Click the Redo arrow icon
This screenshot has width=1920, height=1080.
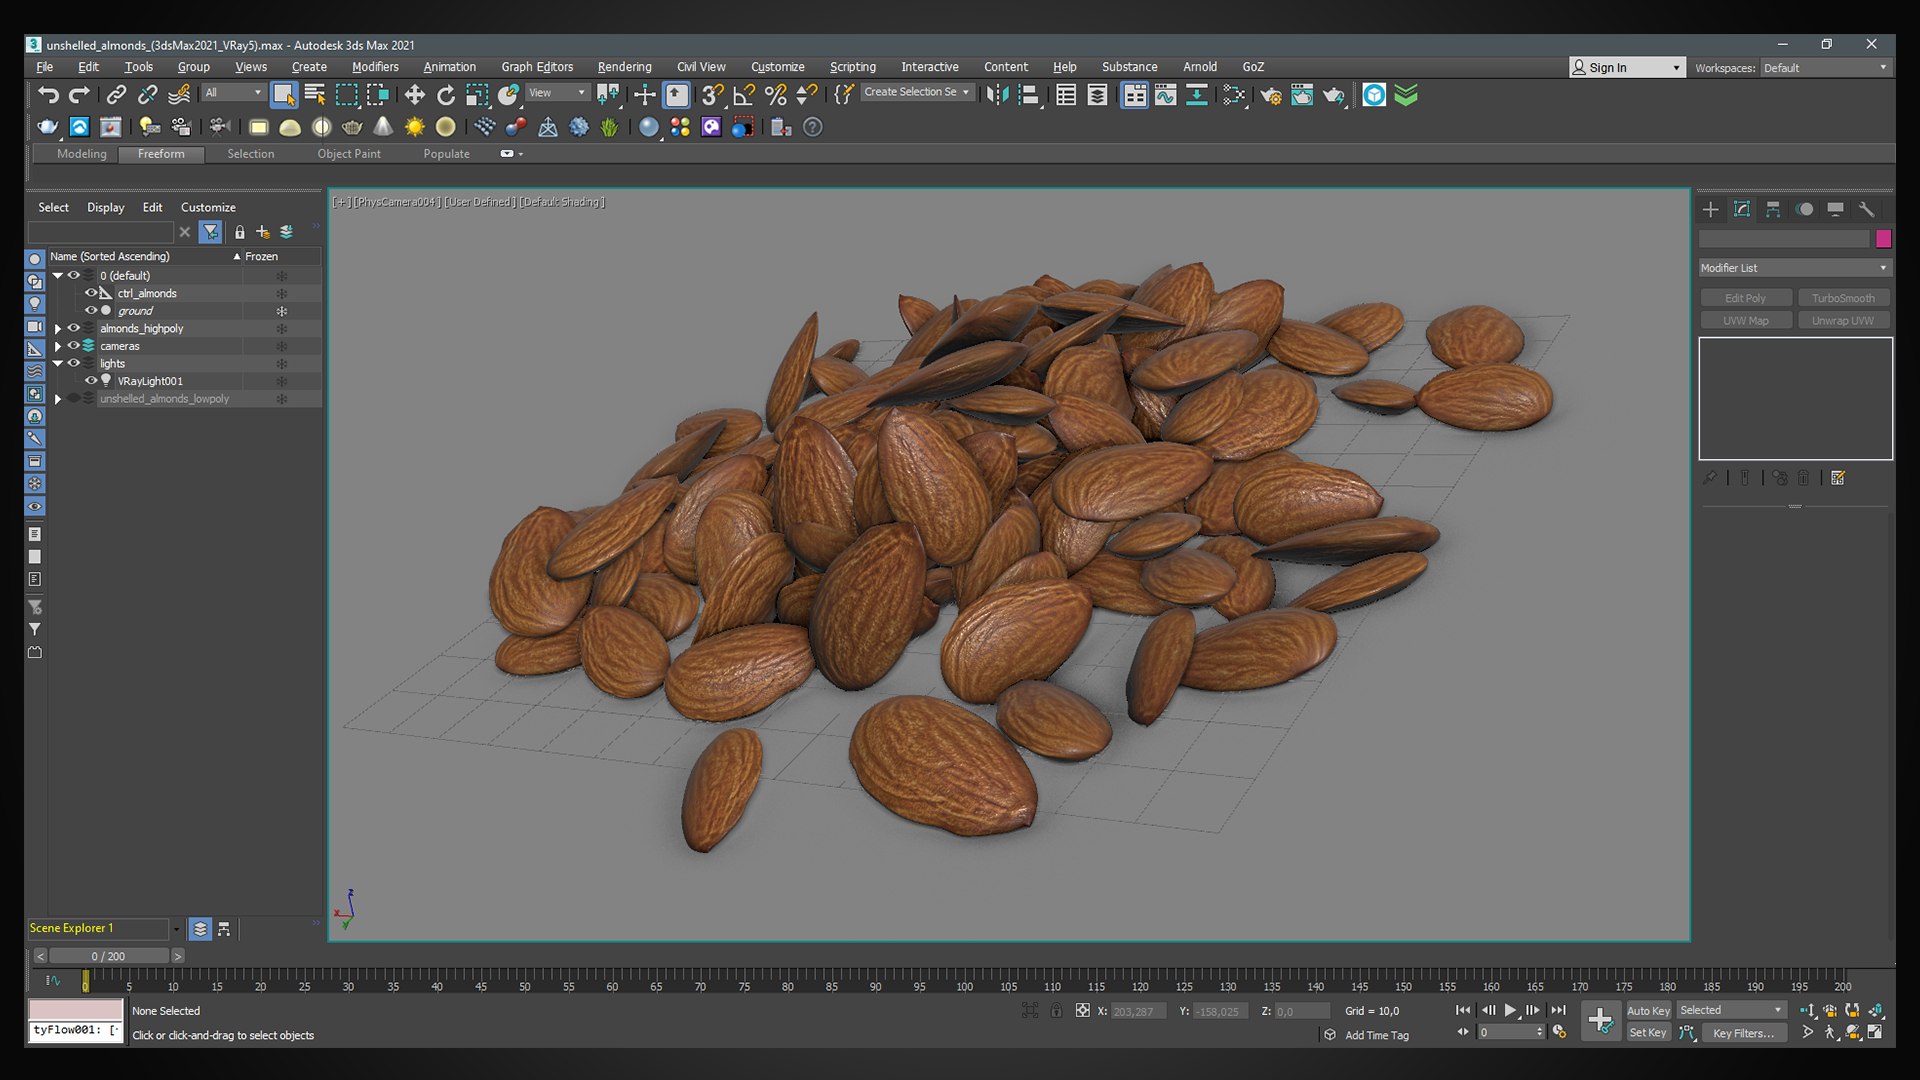[79, 94]
